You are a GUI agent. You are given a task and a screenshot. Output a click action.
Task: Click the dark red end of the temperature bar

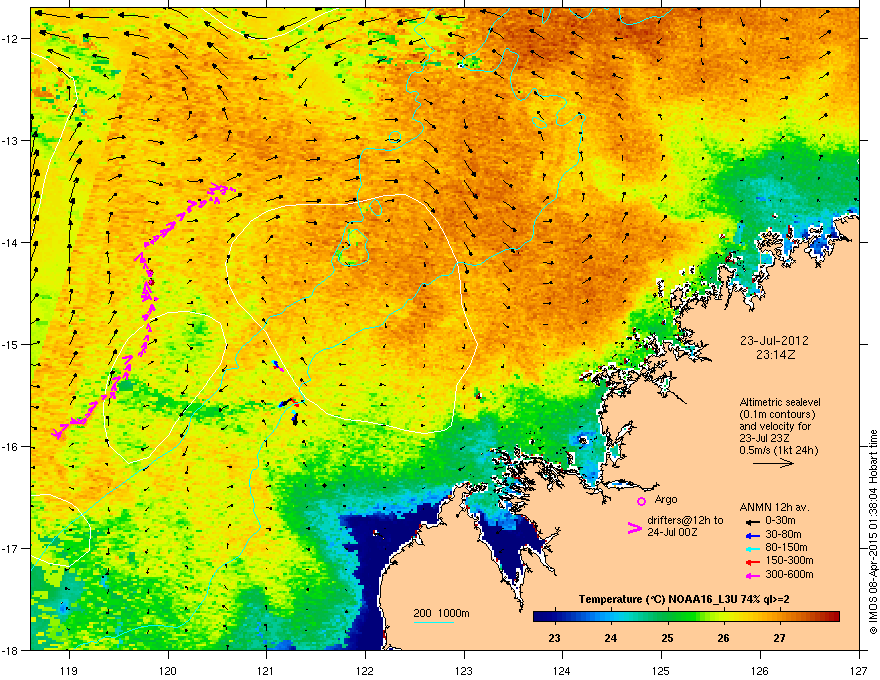[x=832, y=617]
